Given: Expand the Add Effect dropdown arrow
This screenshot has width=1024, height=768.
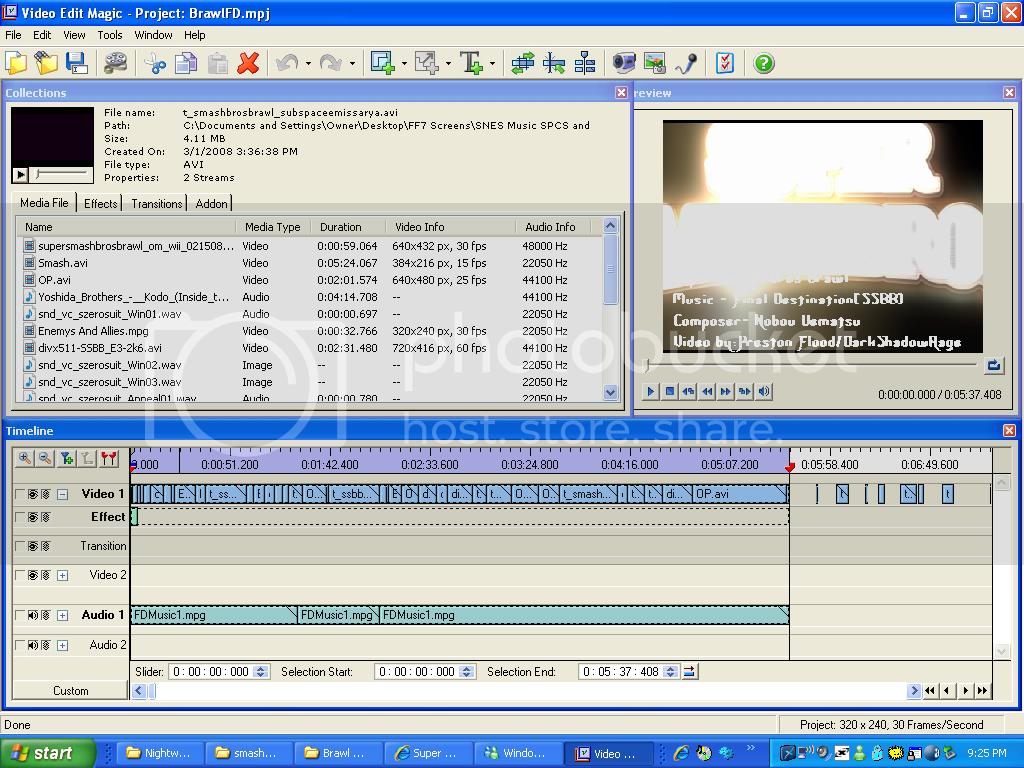Looking at the screenshot, I should pyautogui.click(x=404, y=64).
